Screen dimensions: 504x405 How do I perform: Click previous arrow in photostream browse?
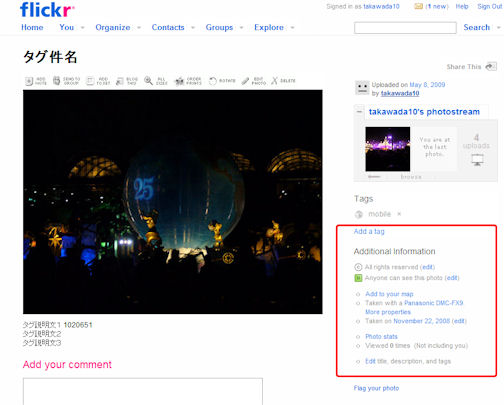[374, 177]
